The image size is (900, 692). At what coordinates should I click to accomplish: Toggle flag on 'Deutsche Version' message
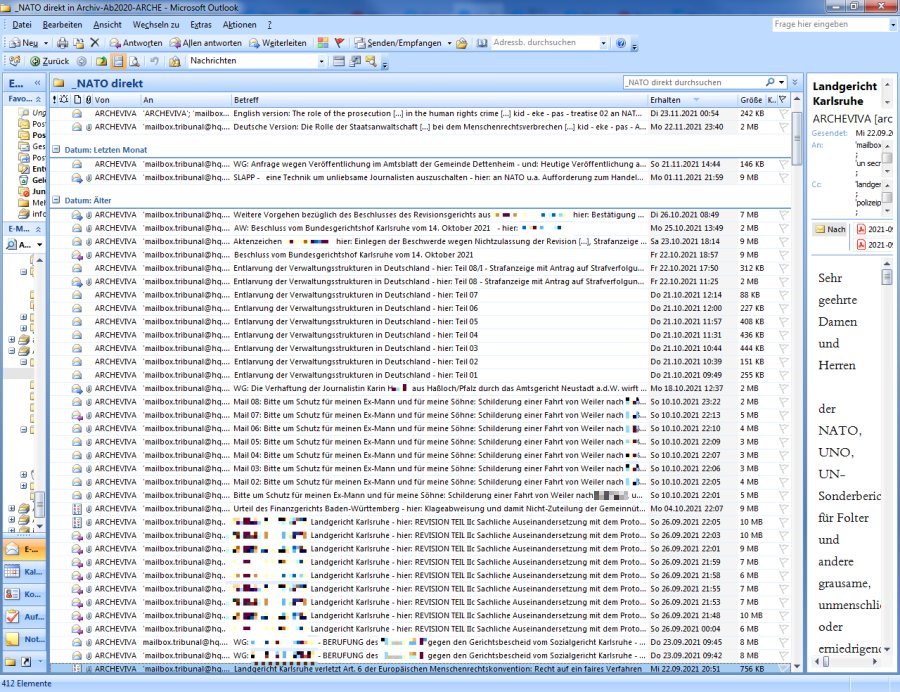(x=783, y=127)
